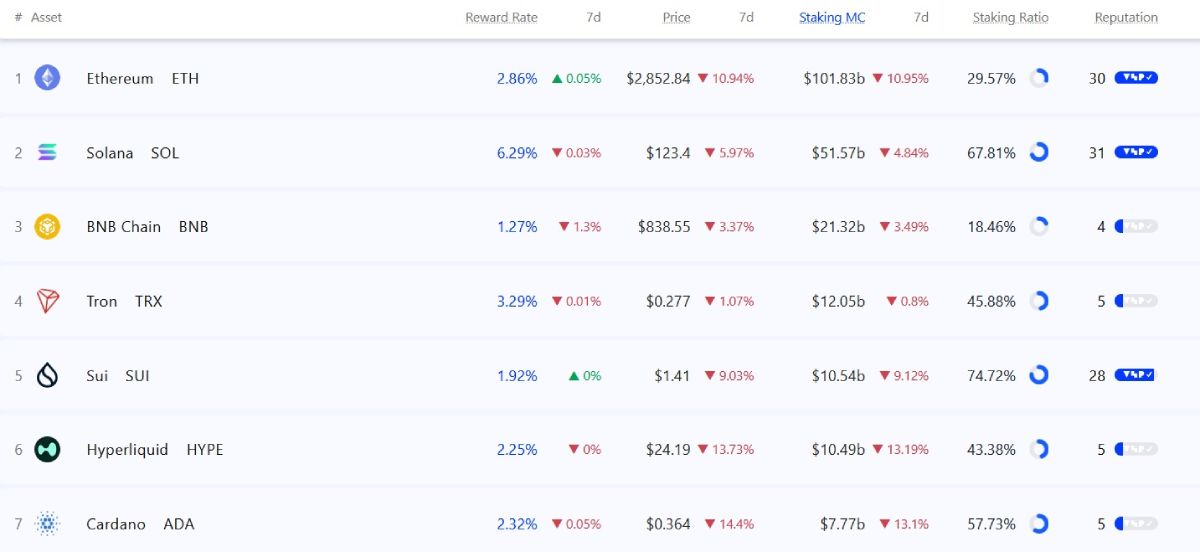Click Solana's staking ratio ring icon
The width and height of the screenshot is (1200, 552).
(x=1039, y=153)
